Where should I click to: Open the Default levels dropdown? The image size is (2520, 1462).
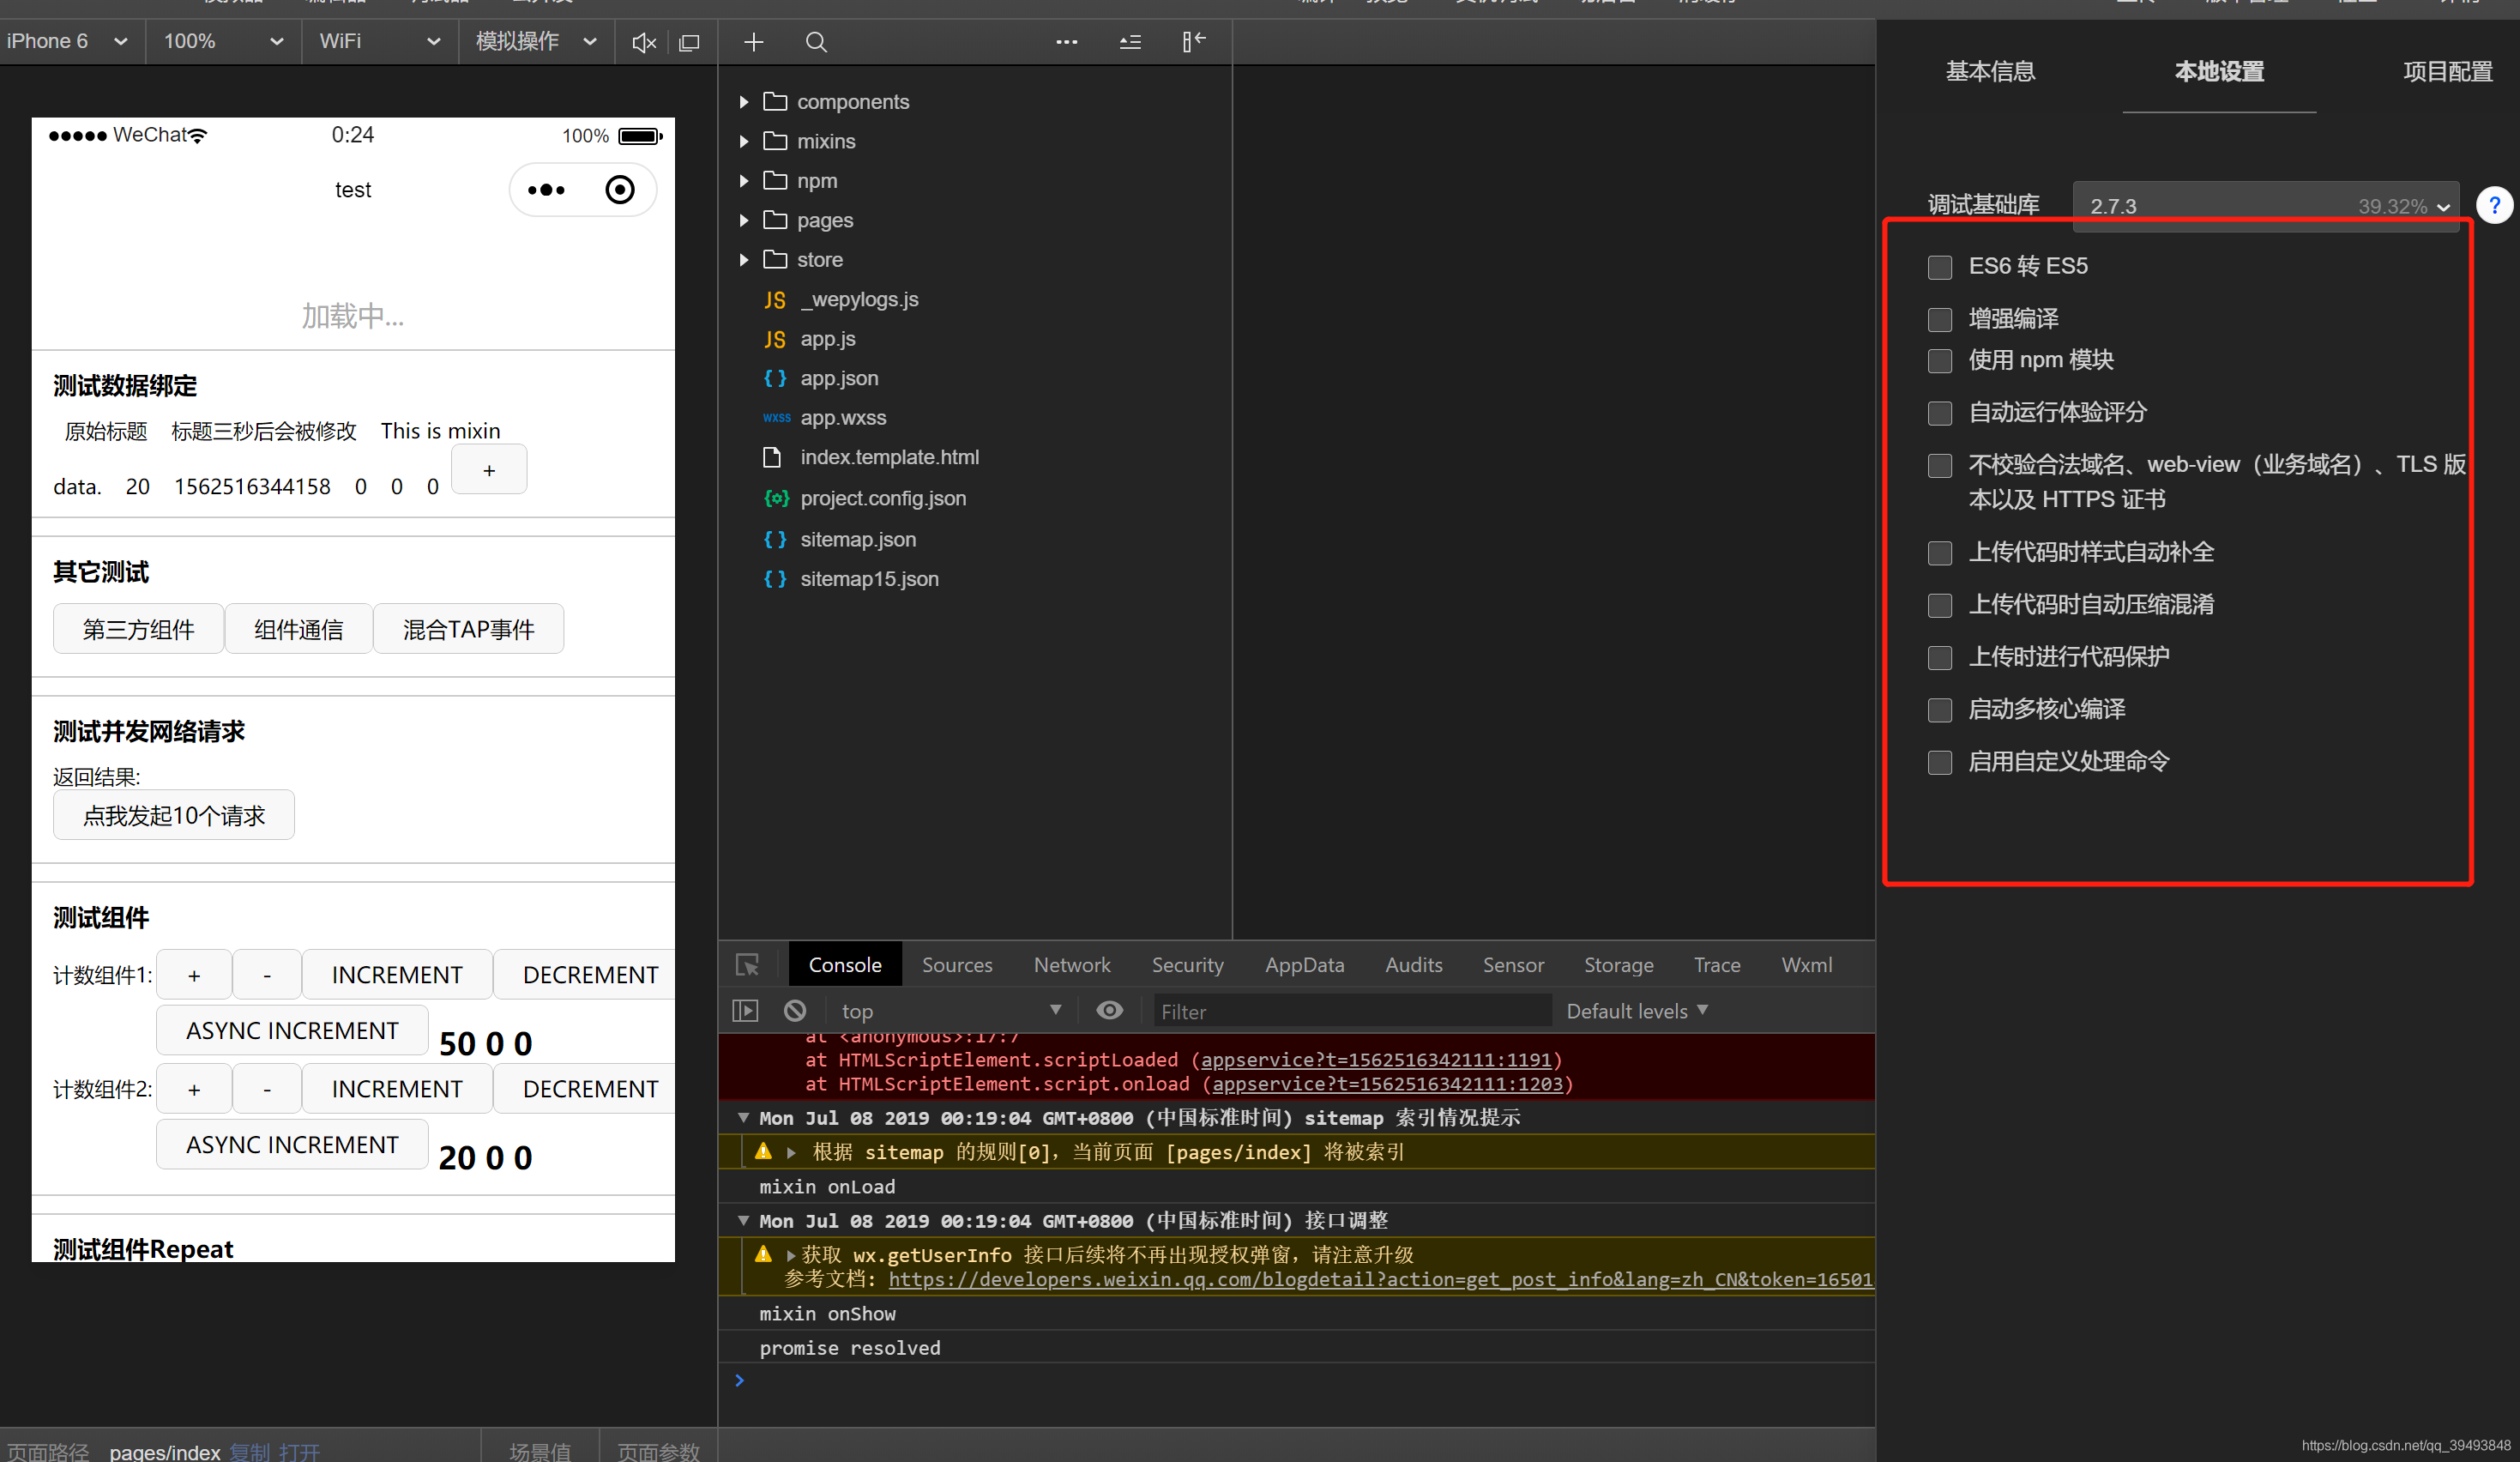click(1637, 1011)
